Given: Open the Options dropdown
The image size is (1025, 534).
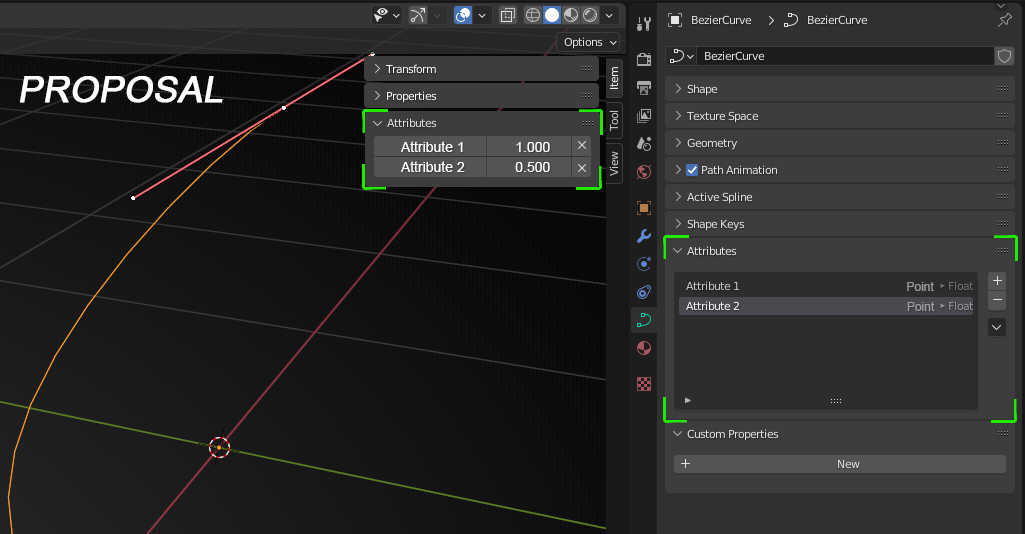Looking at the screenshot, I should pos(588,42).
